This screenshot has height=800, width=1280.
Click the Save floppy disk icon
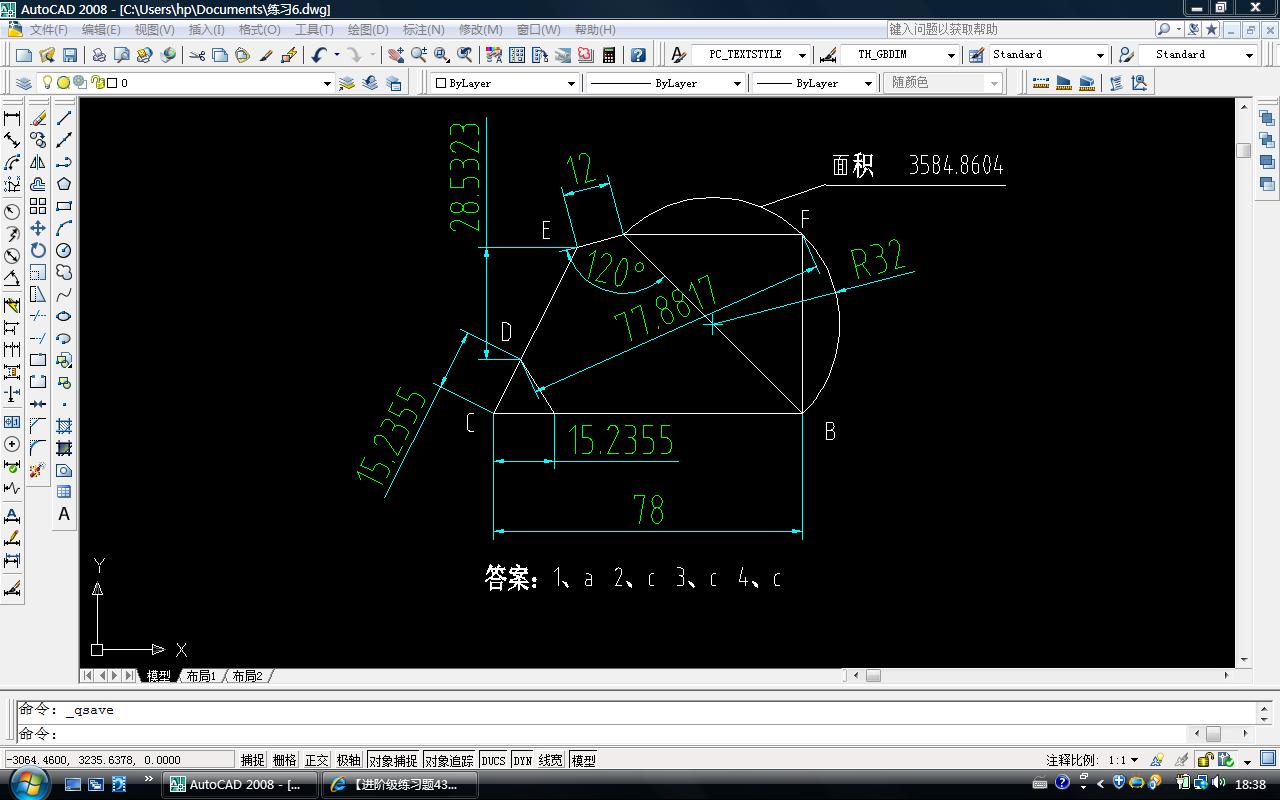70,55
